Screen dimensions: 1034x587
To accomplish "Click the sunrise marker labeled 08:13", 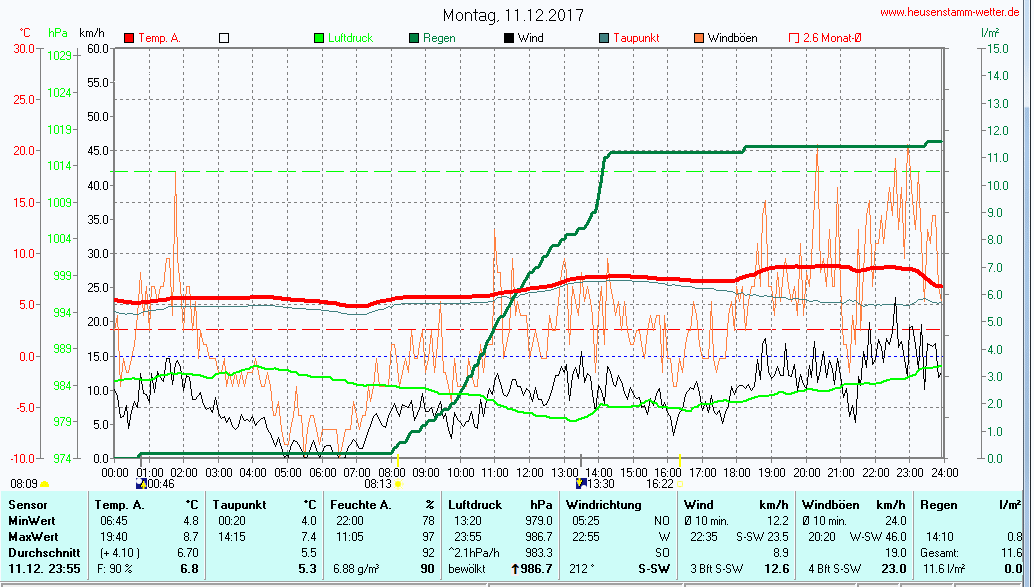I will [x=398, y=483].
